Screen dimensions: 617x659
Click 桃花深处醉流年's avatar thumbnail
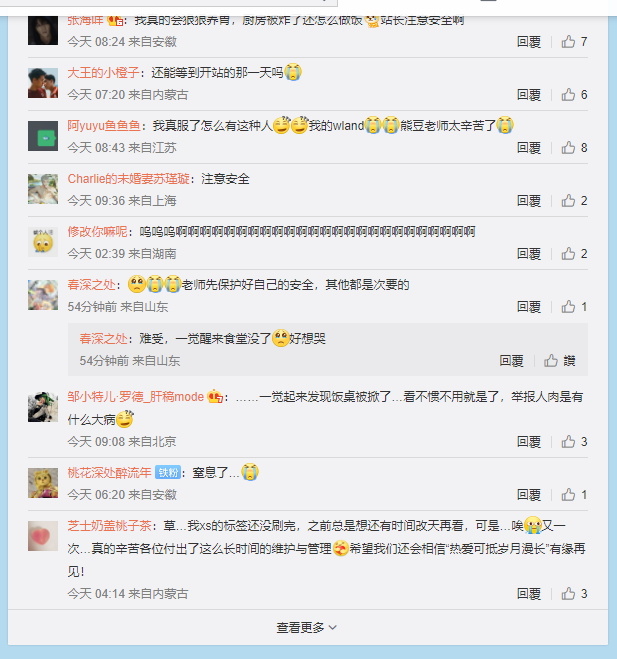tap(43, 483)
